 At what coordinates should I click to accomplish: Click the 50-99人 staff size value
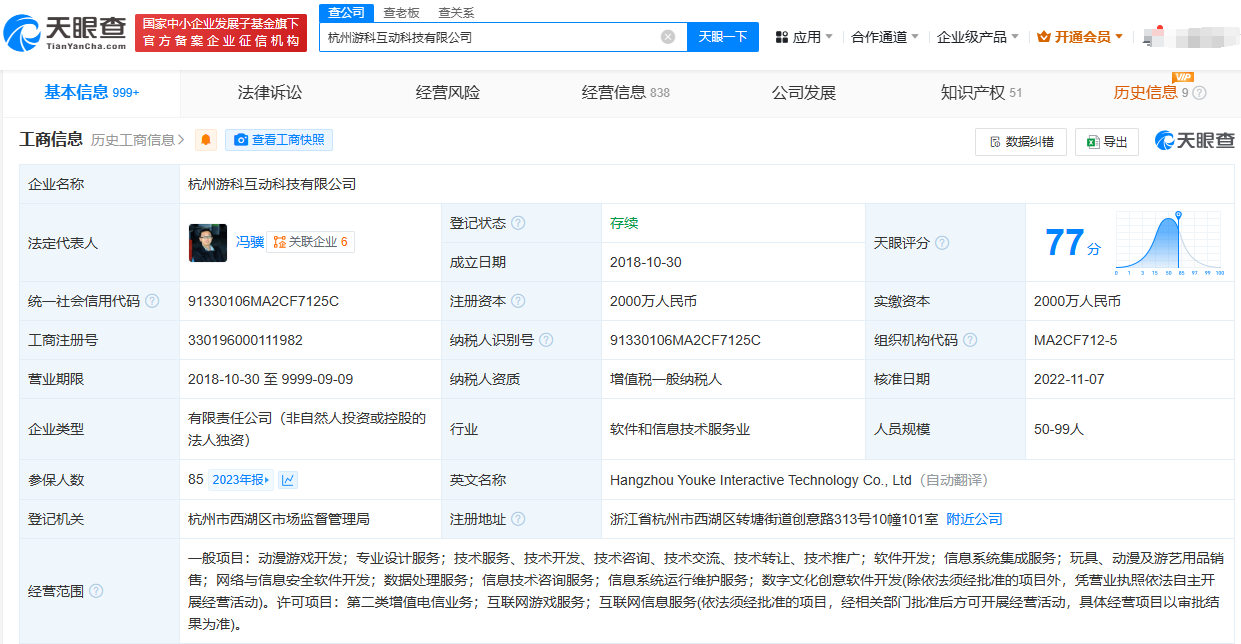click(1059, 429)
